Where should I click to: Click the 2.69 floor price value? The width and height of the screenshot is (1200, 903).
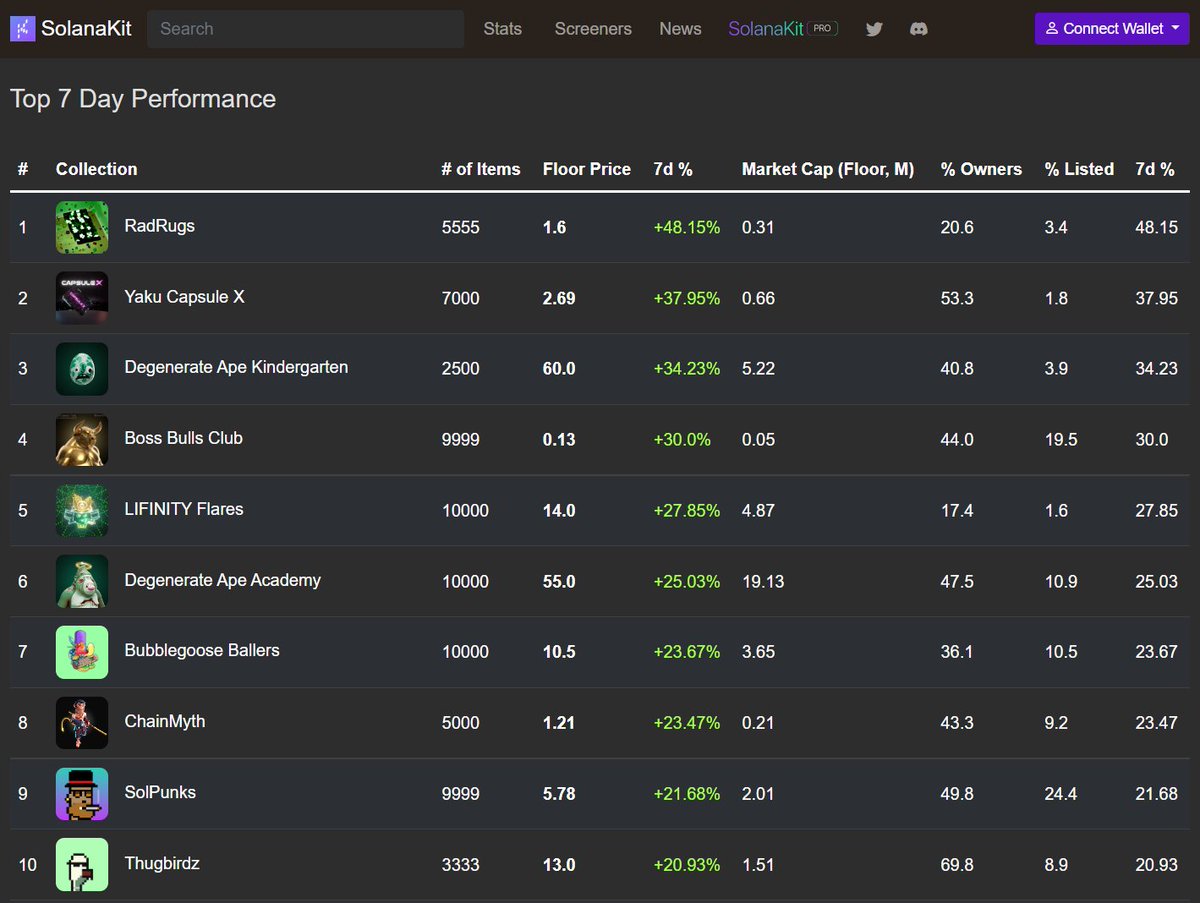coord(559,299)
